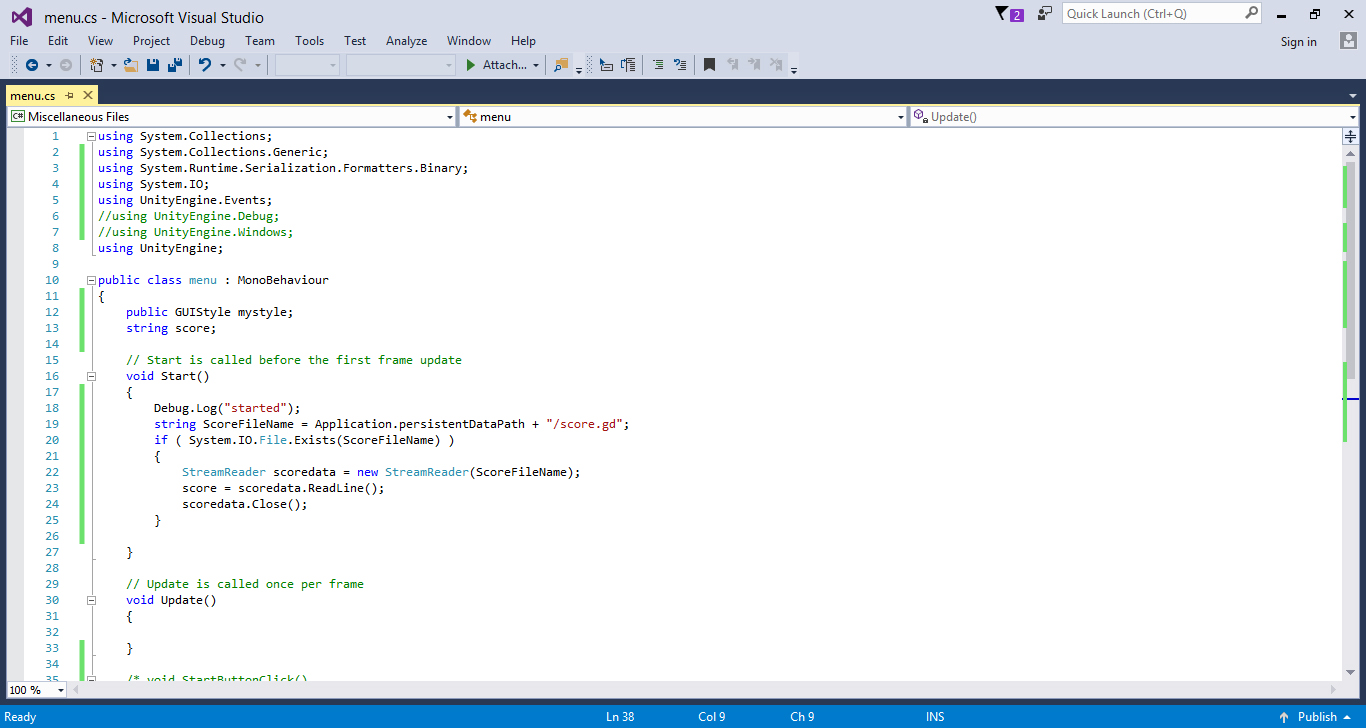Click the Redo arrow icon
This screenshot has width=1366, height=728.
coord(240,65)
